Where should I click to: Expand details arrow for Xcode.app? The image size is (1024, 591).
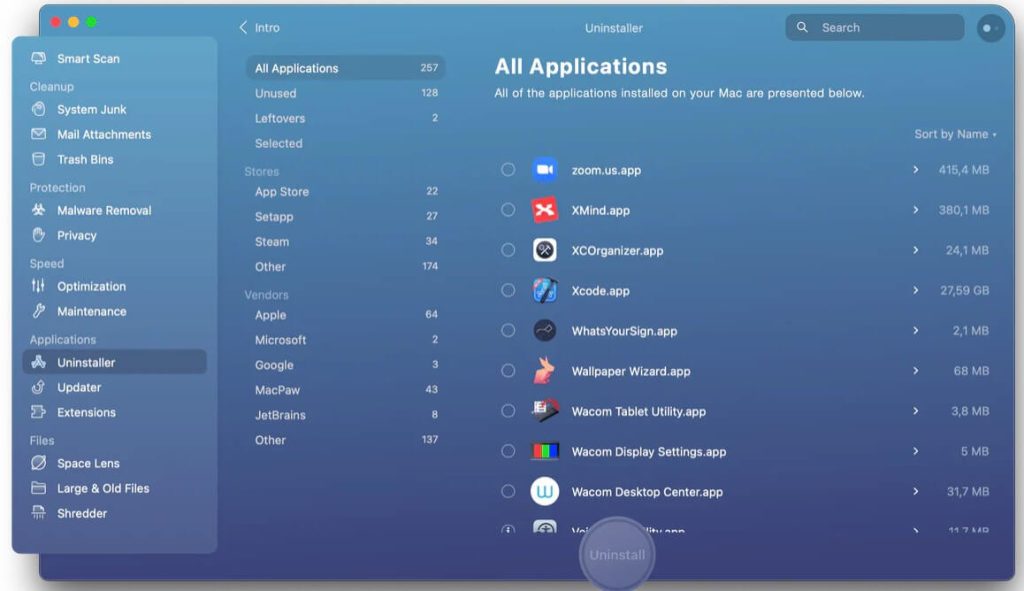915,291
